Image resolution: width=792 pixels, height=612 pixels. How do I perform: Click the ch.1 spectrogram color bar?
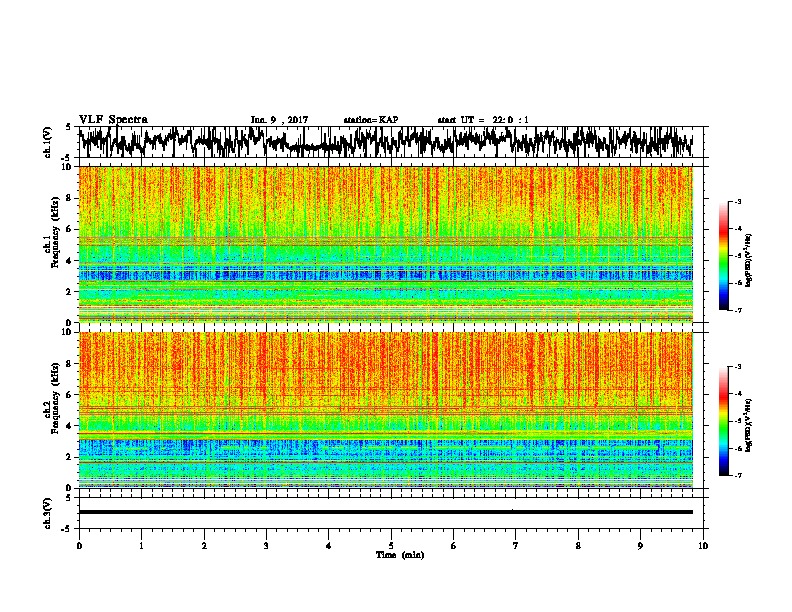click(724, 256)
